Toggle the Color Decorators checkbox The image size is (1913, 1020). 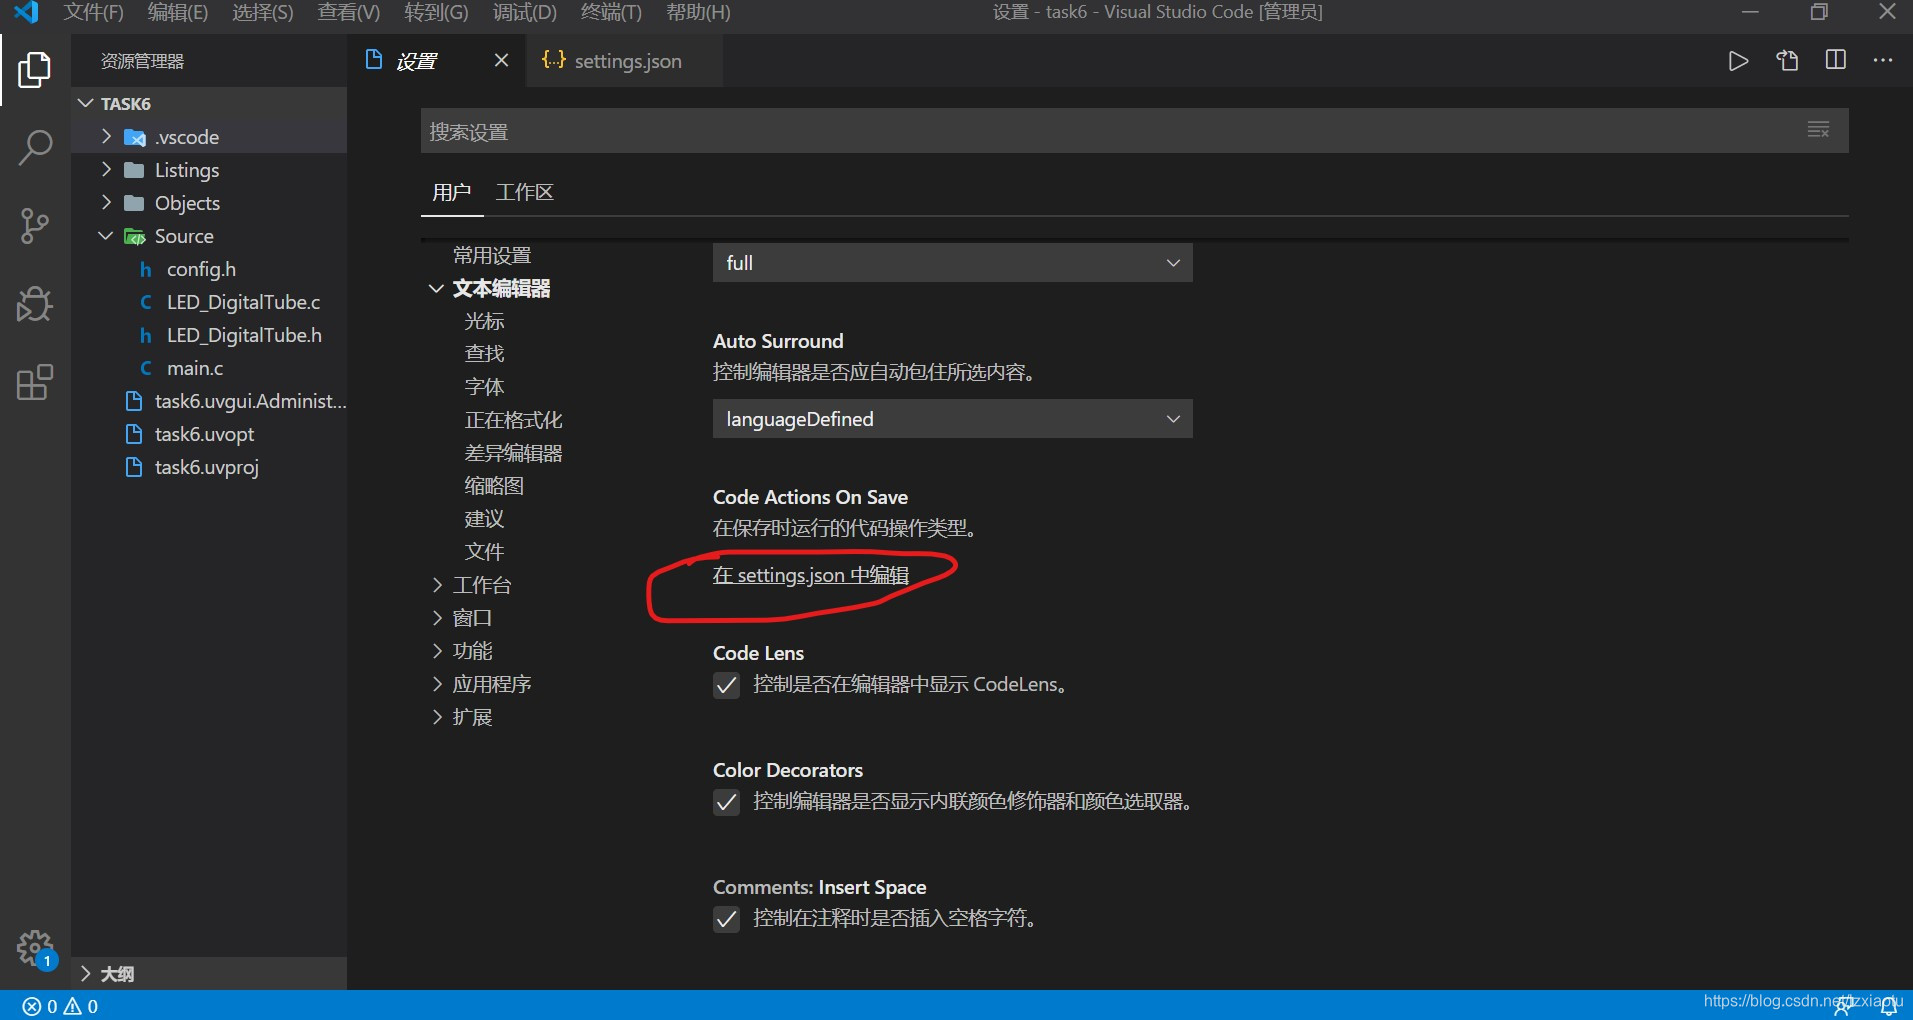tap(726, 802)
